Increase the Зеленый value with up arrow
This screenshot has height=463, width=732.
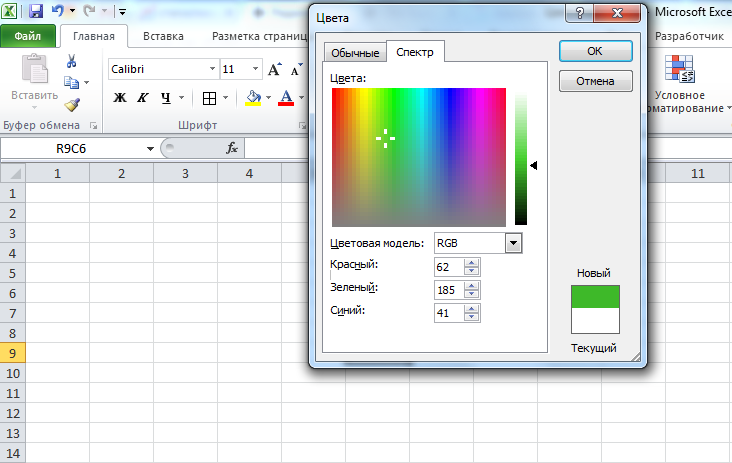click(x=472, y=286)
